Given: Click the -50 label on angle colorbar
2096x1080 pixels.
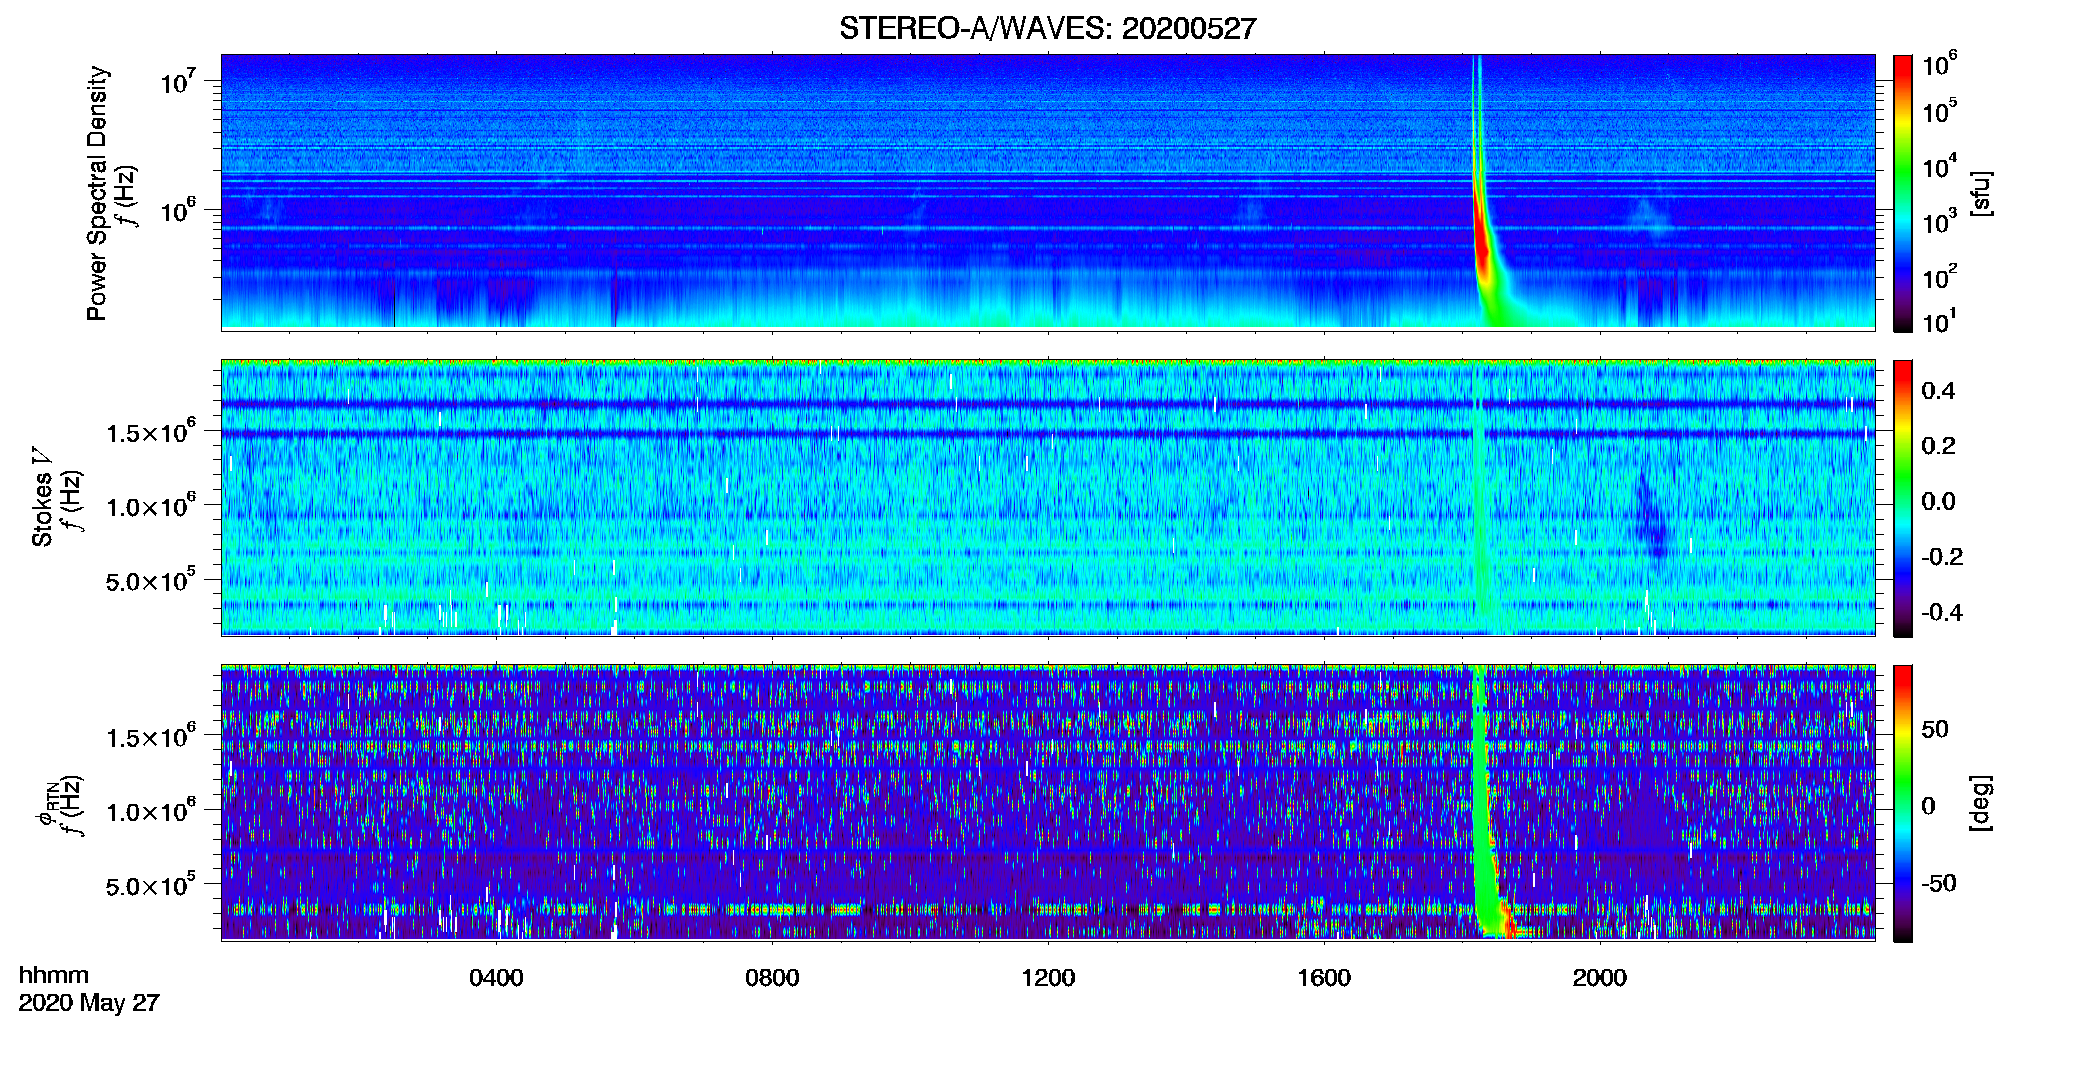Looking at the screenshot, I should (x=1938, y=883).
